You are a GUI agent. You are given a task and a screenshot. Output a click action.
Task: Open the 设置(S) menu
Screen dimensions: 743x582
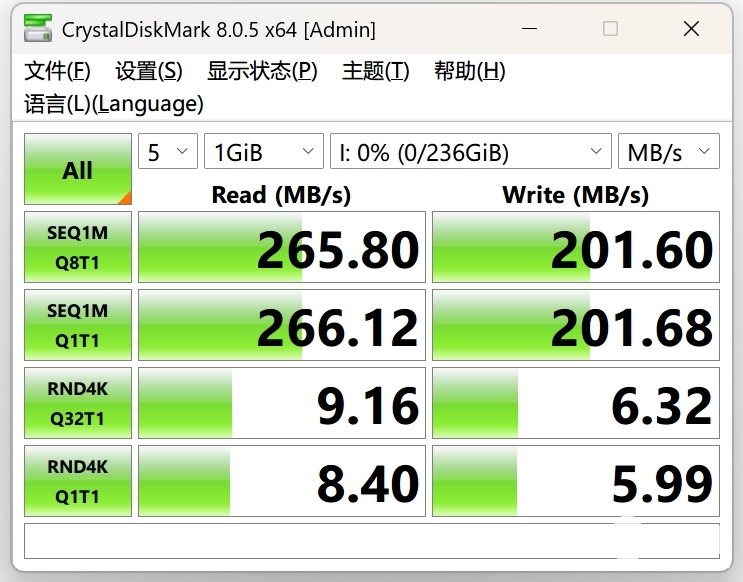[x=149, y=71]
